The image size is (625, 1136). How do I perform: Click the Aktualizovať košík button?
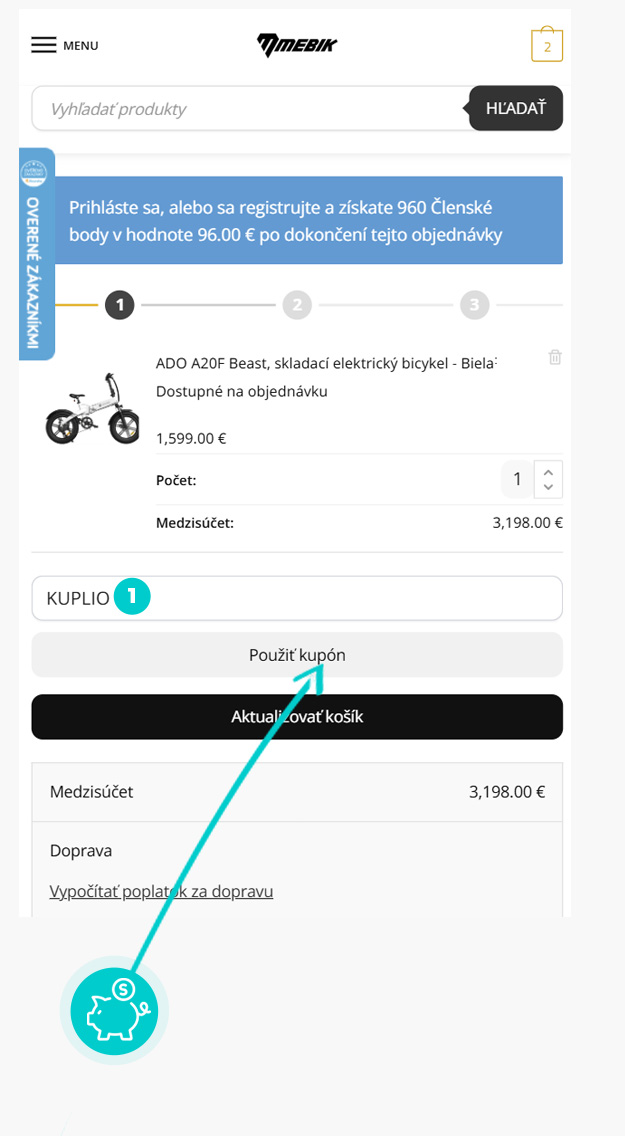(297, 717)
